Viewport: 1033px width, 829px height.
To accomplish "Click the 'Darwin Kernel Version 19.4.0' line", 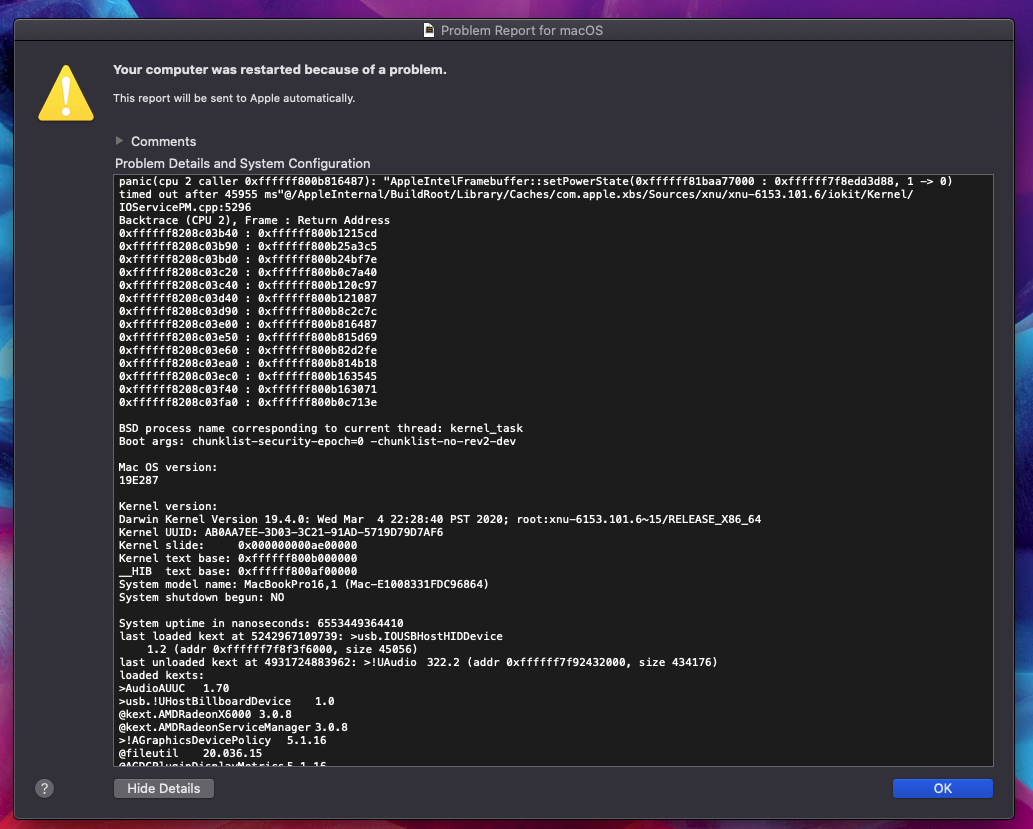I will pyautogui.click(x=440, y=519).
